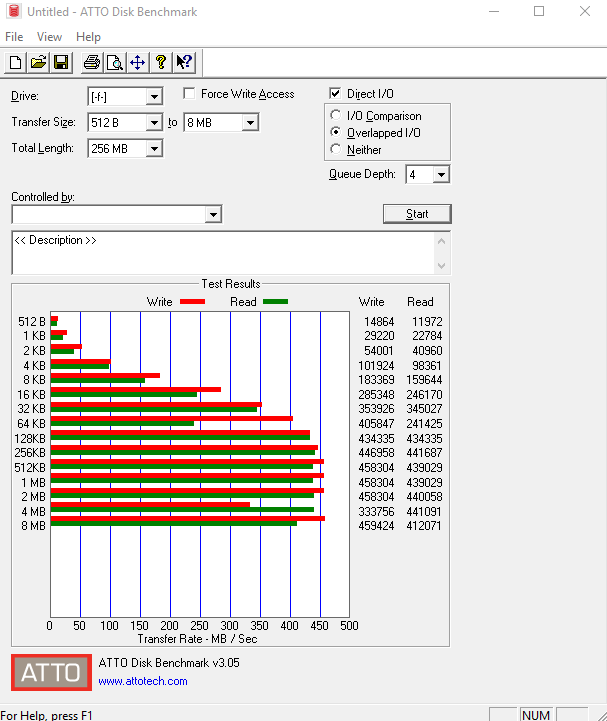Click the write value 459424
The width and height of the screenshot is (607, 721).
(376, 526)
